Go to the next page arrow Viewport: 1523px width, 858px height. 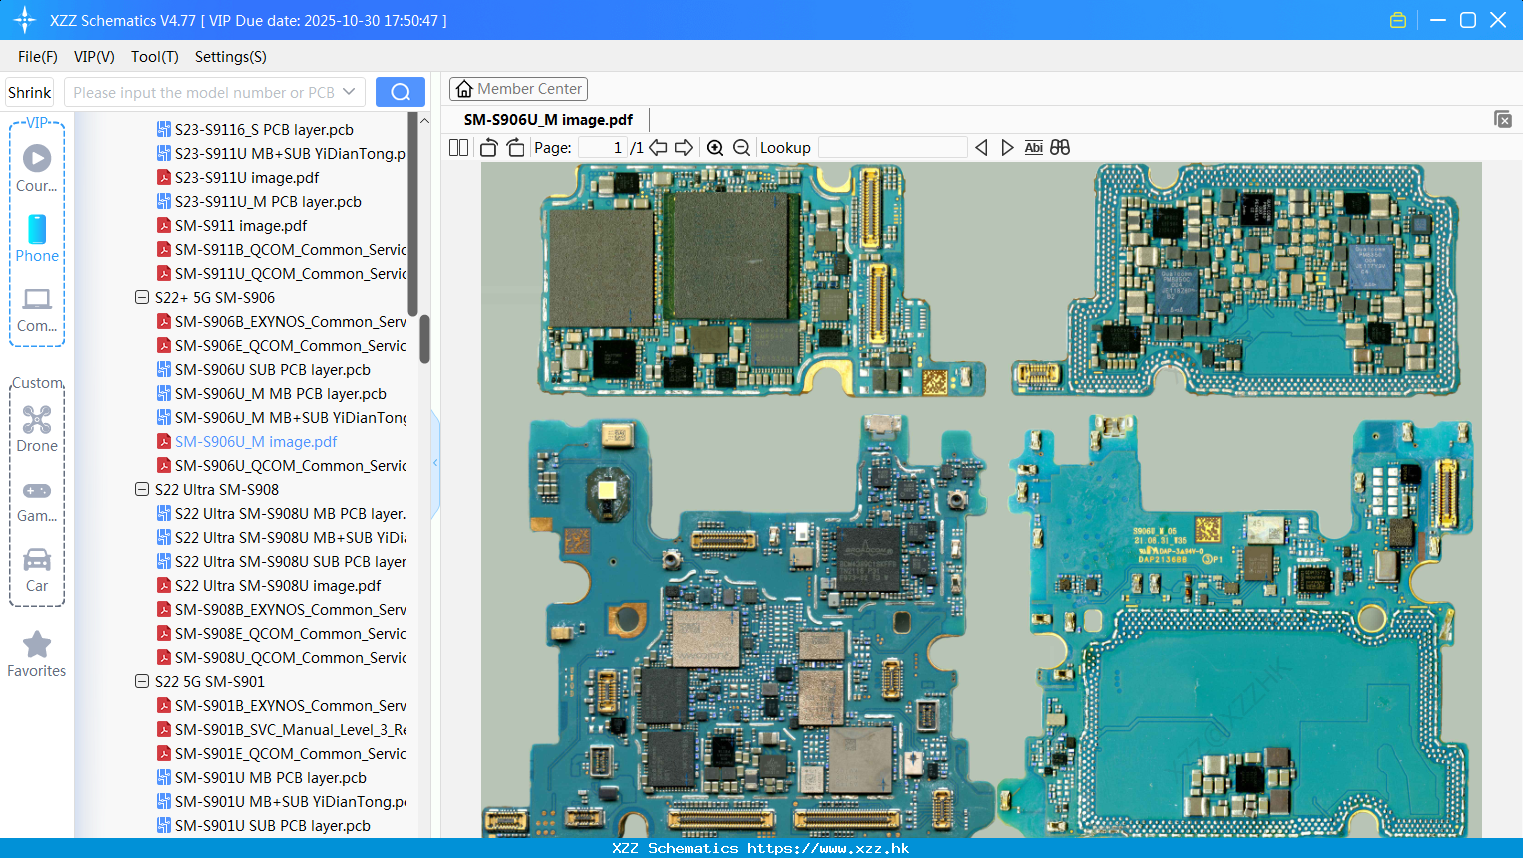pyautogui.click(x=684, y=147)
